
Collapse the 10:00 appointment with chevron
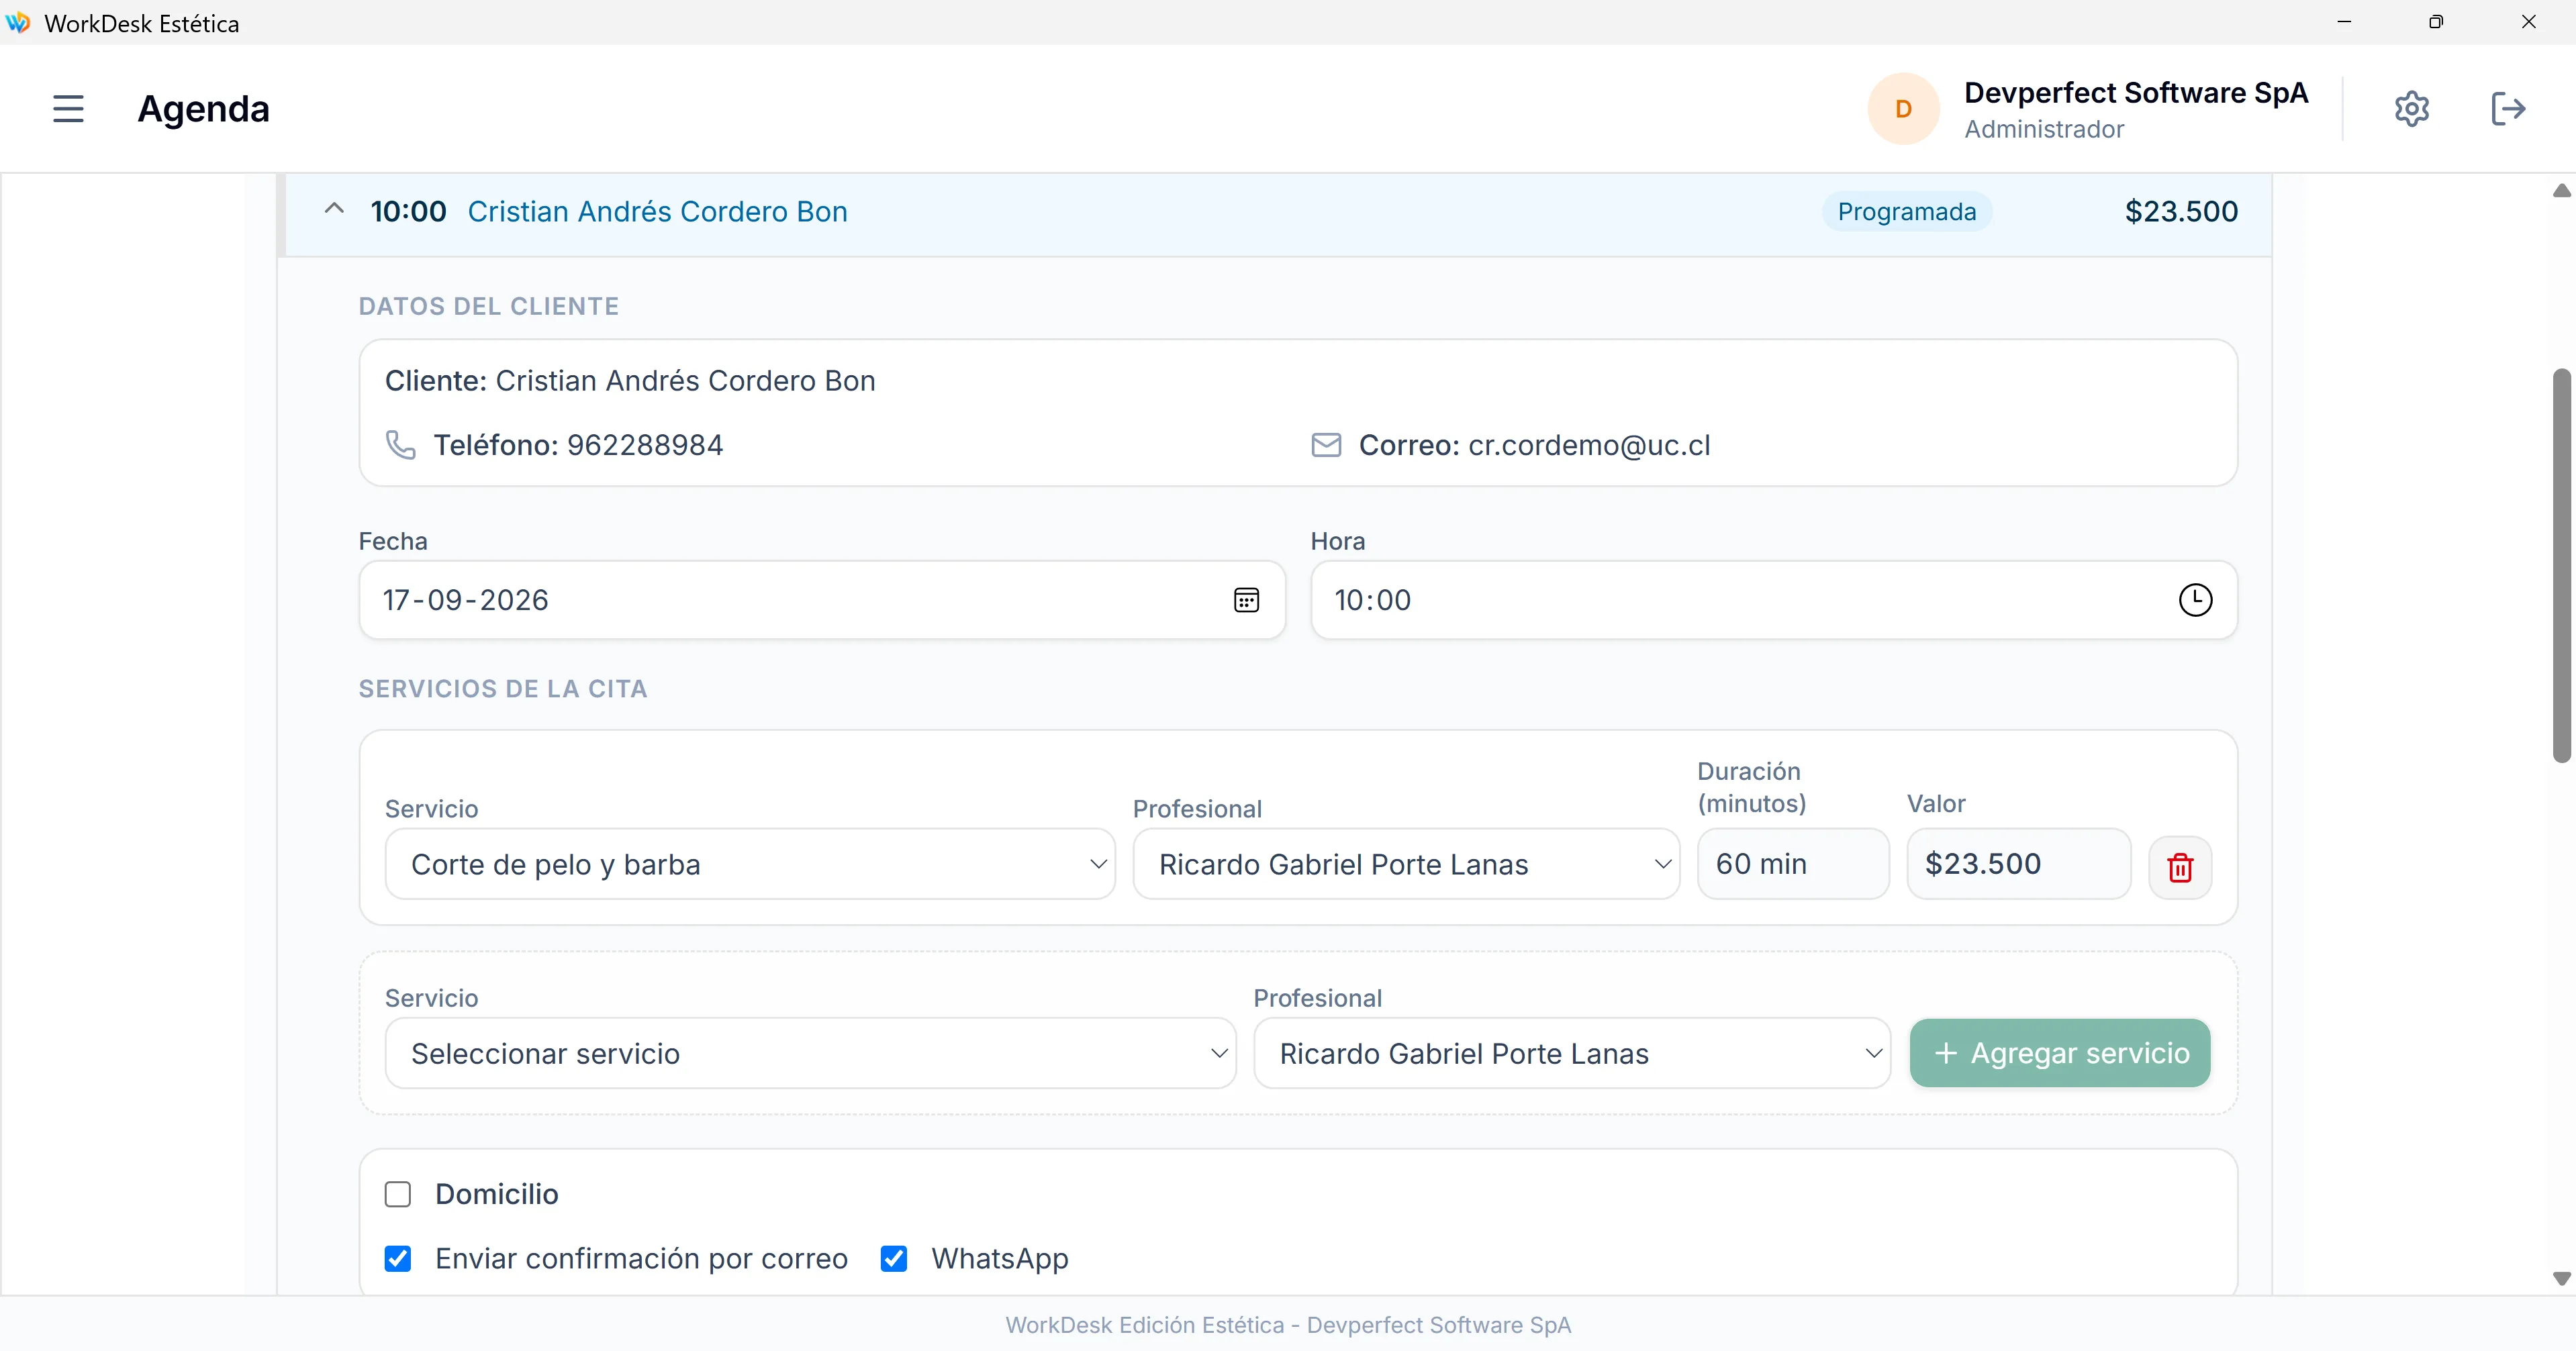tap(334, 210)
